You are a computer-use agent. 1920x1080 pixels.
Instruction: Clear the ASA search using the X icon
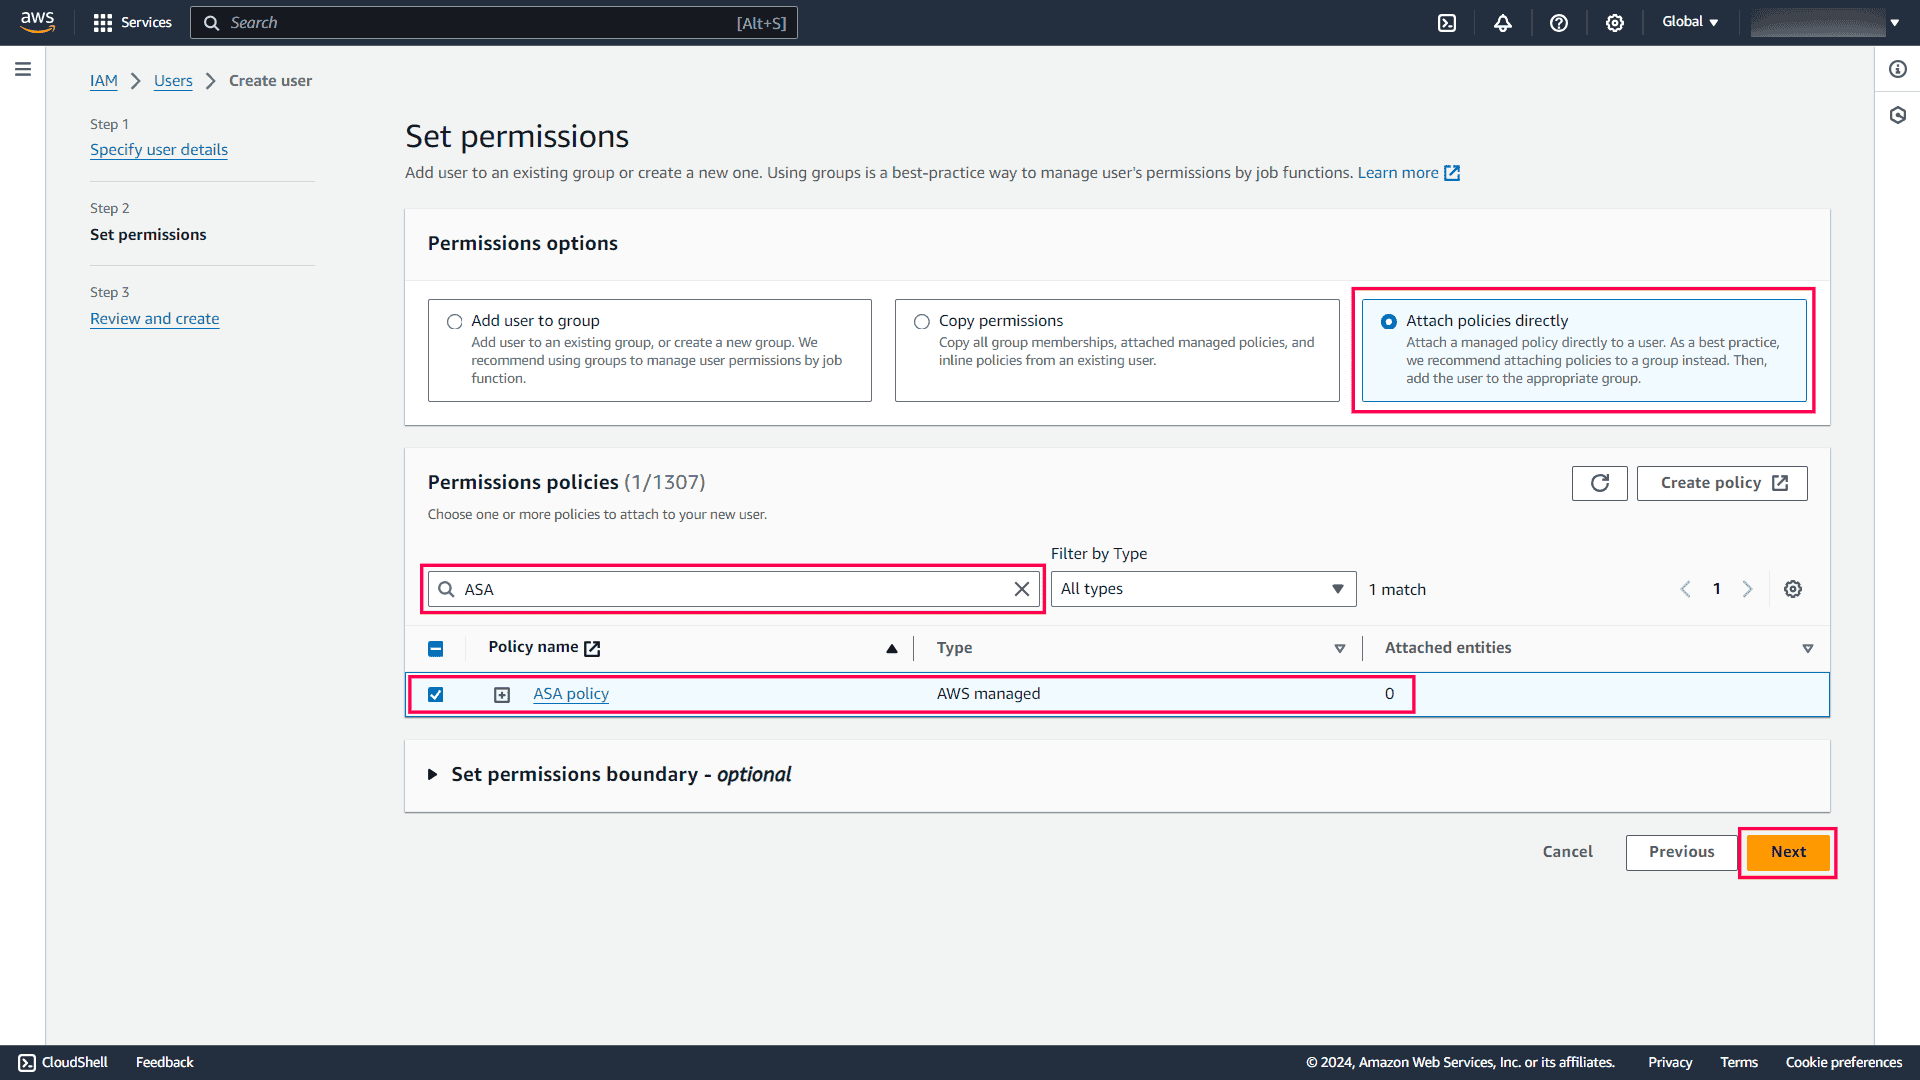[x=1022, y=589]
